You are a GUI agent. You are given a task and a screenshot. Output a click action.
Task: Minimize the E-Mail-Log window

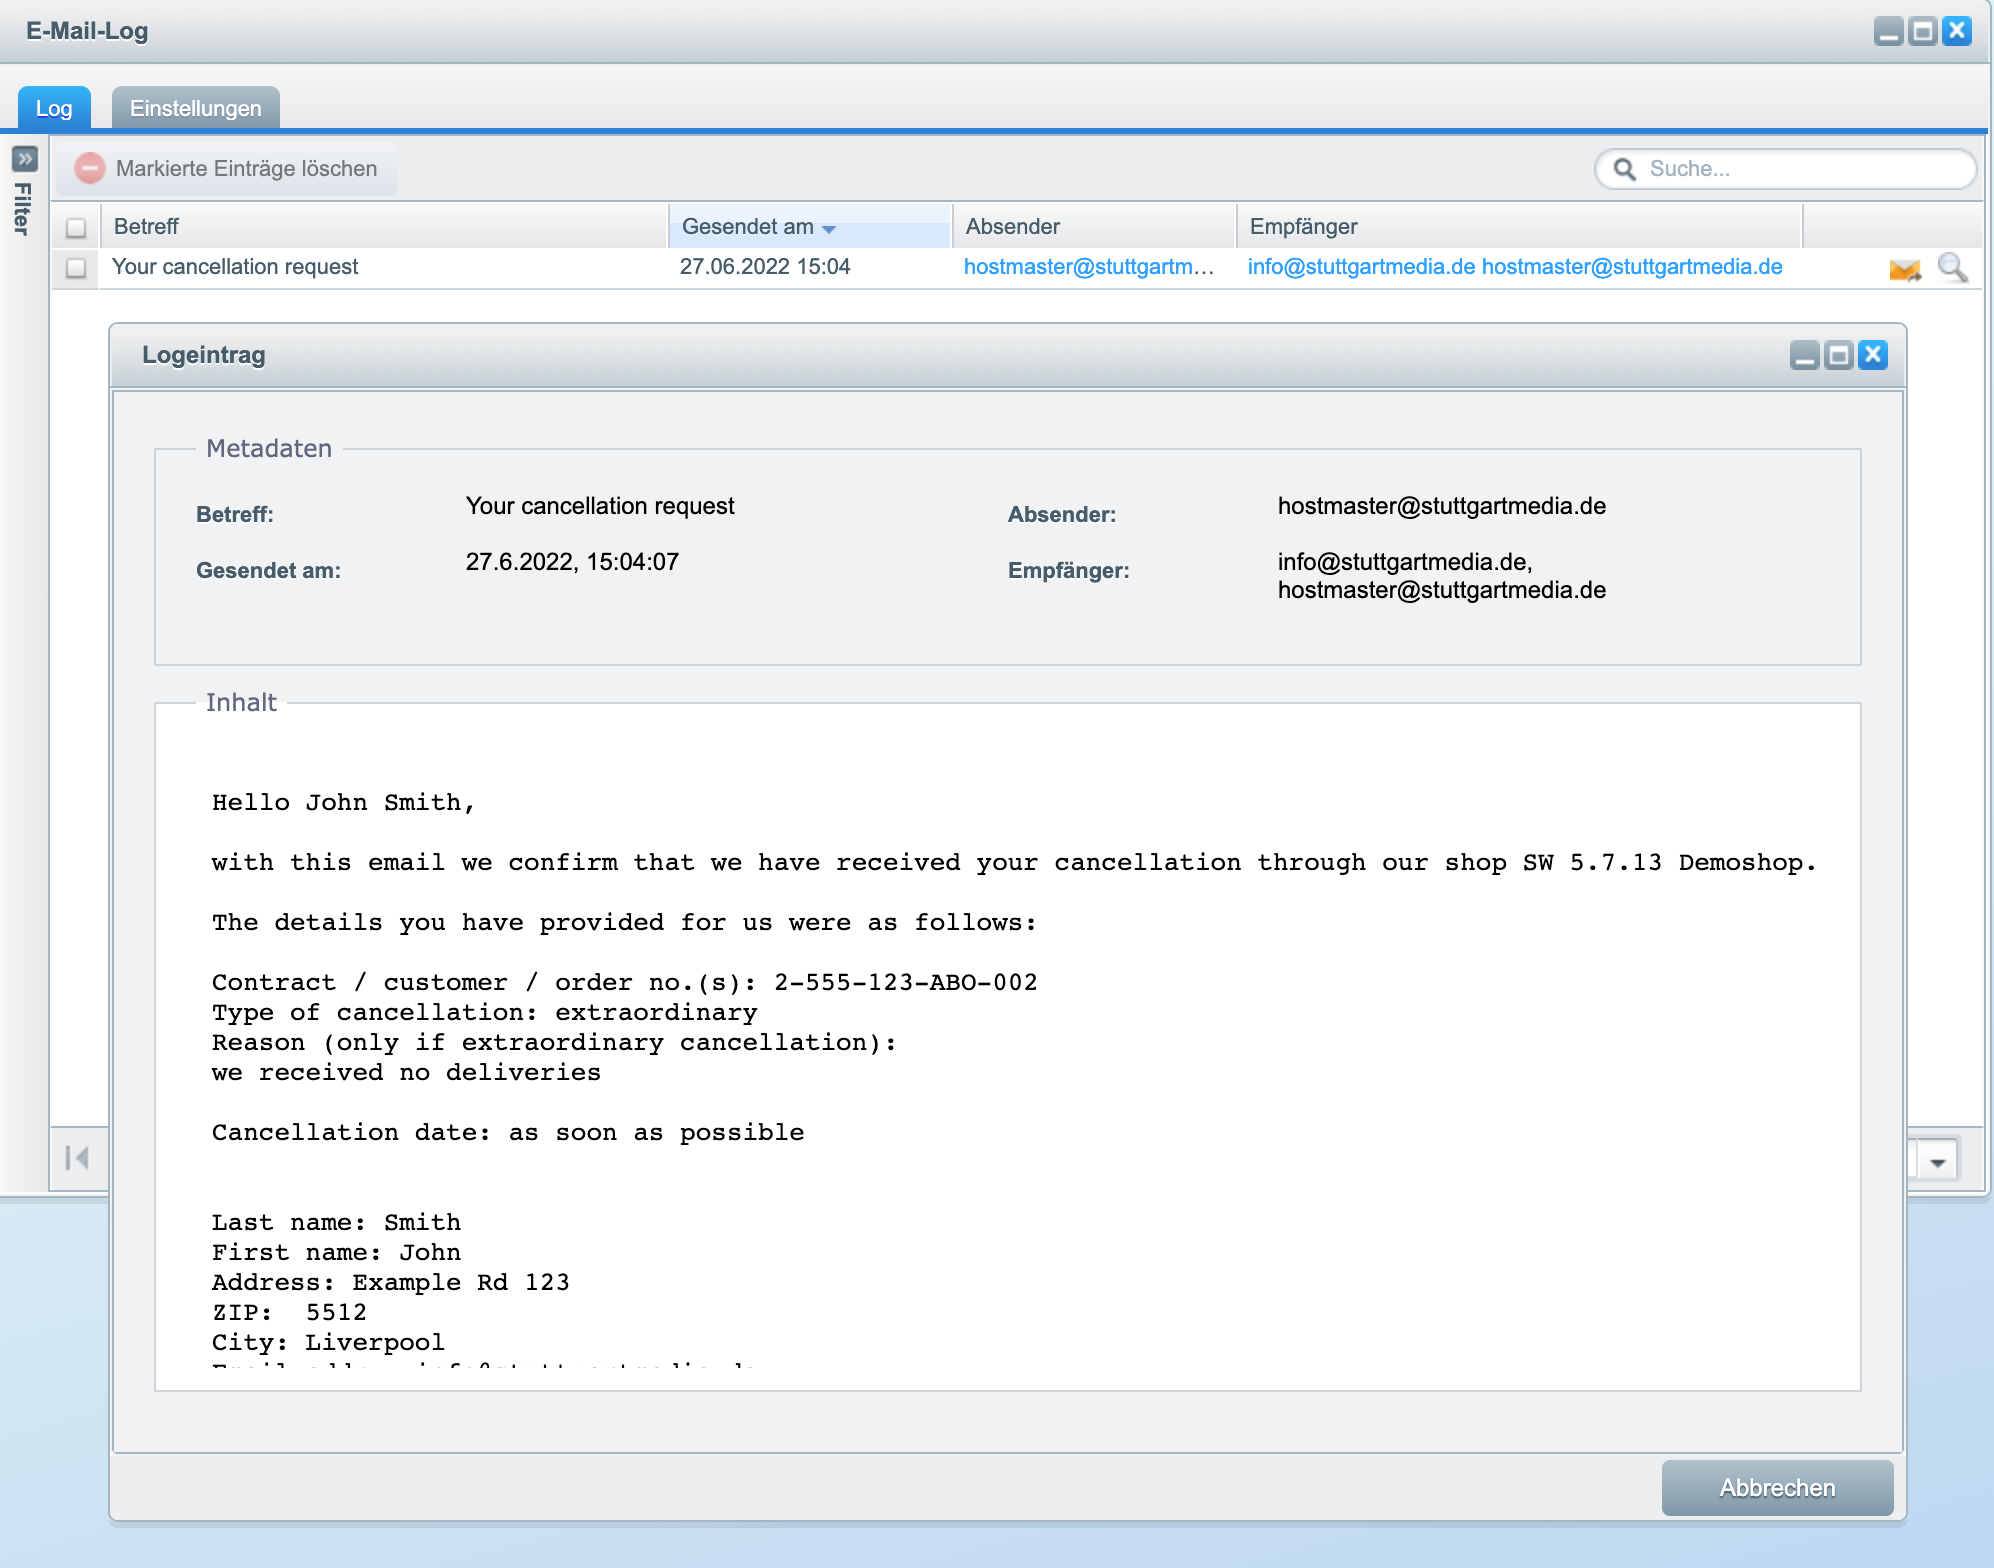(x=1888, y=31)
